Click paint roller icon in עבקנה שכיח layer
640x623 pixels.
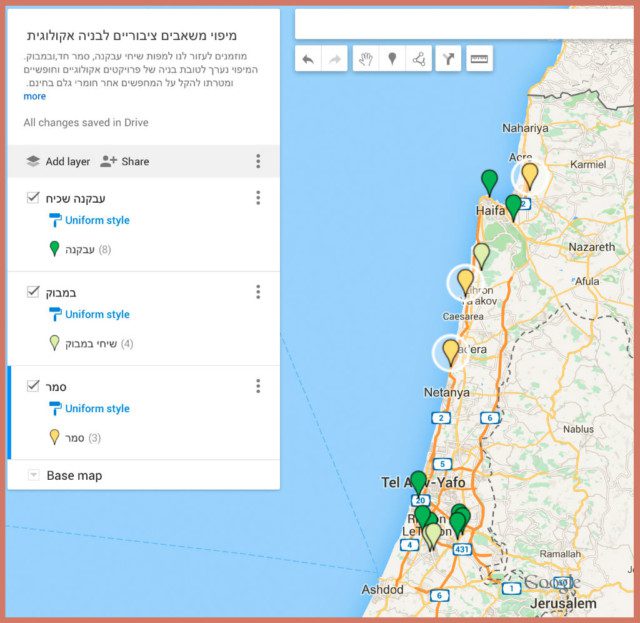pos(55,220)
